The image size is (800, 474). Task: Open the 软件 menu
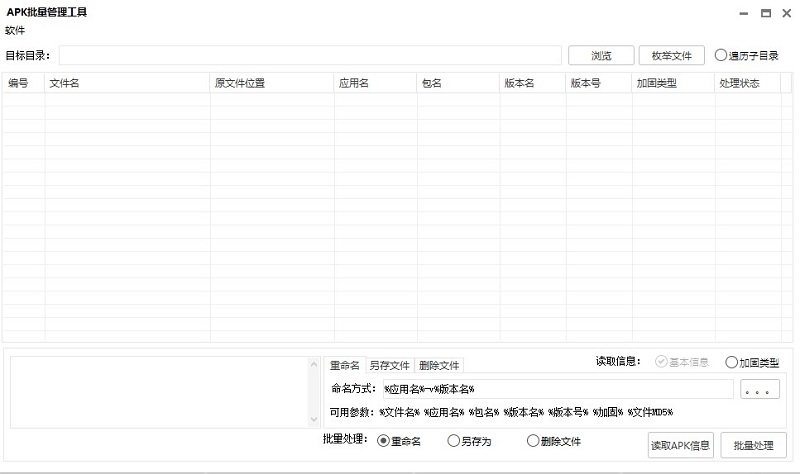point(16,30)
